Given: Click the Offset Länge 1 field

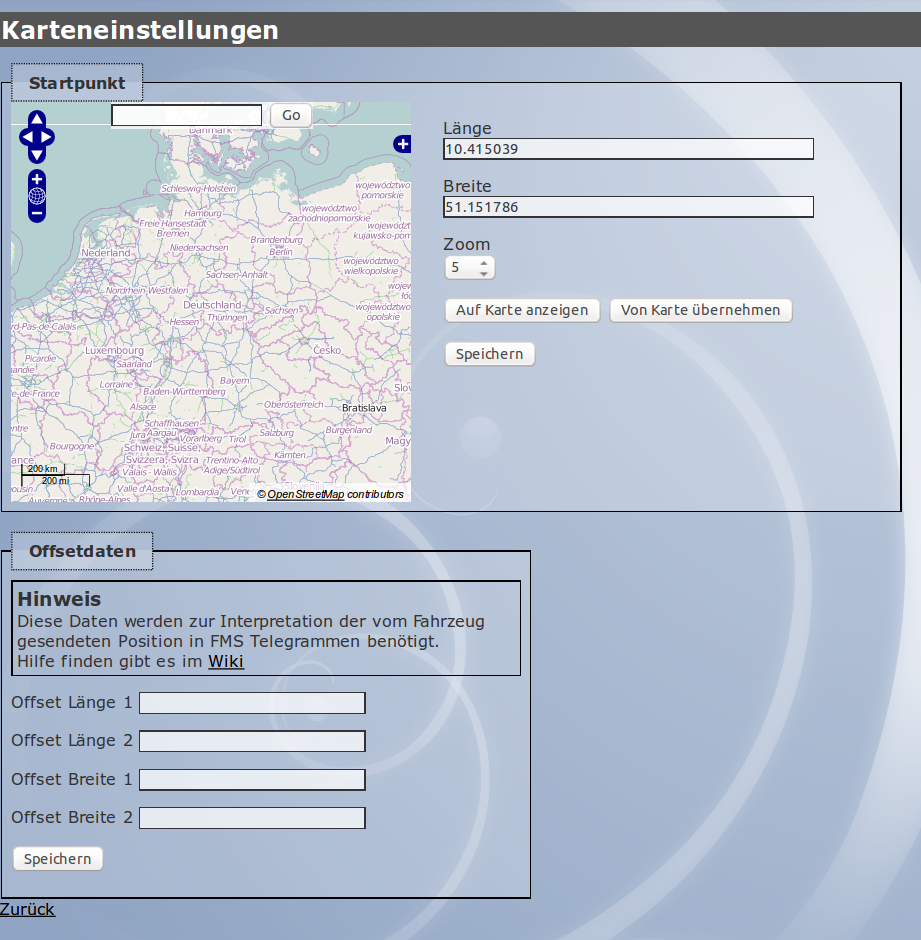Looking at the screenshot, I should tap(252, 703).
